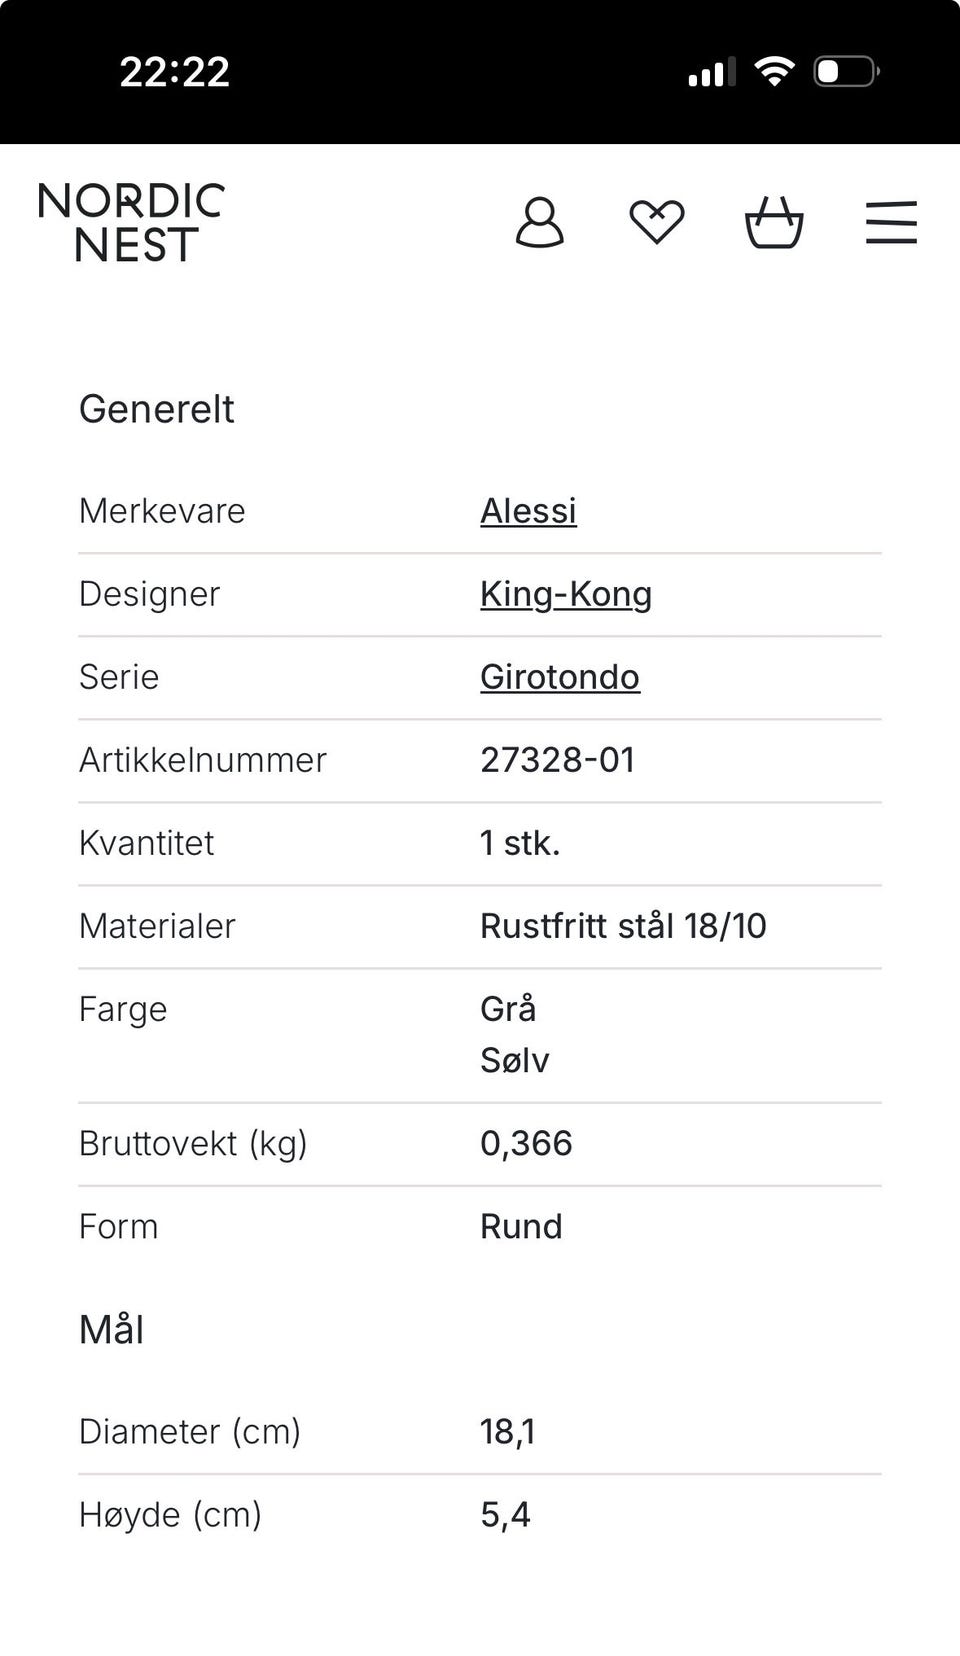
Task: Click the Sølv color value
Action: [514, 1060]
